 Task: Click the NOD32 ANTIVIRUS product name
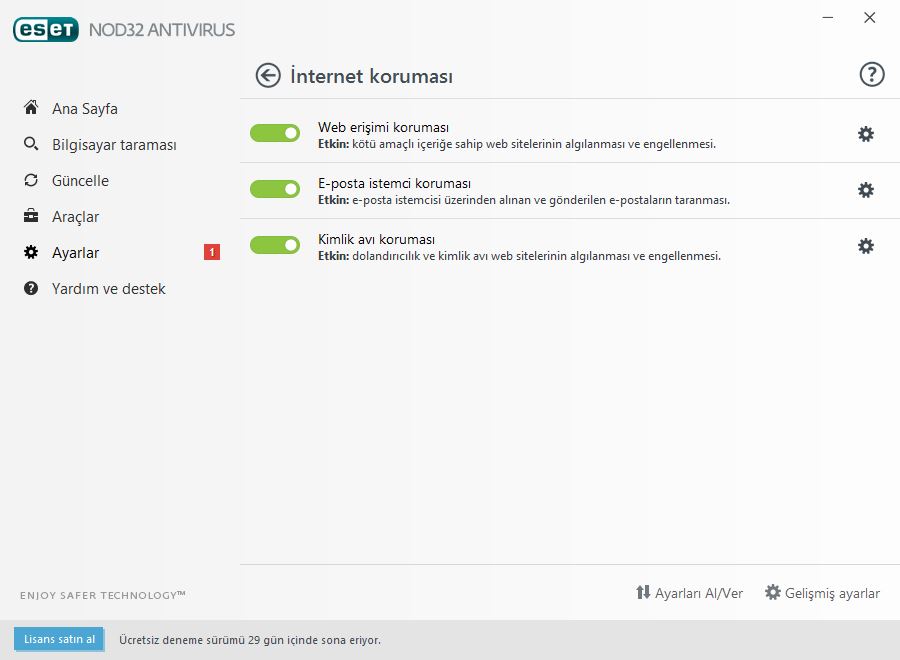[162, 30]
